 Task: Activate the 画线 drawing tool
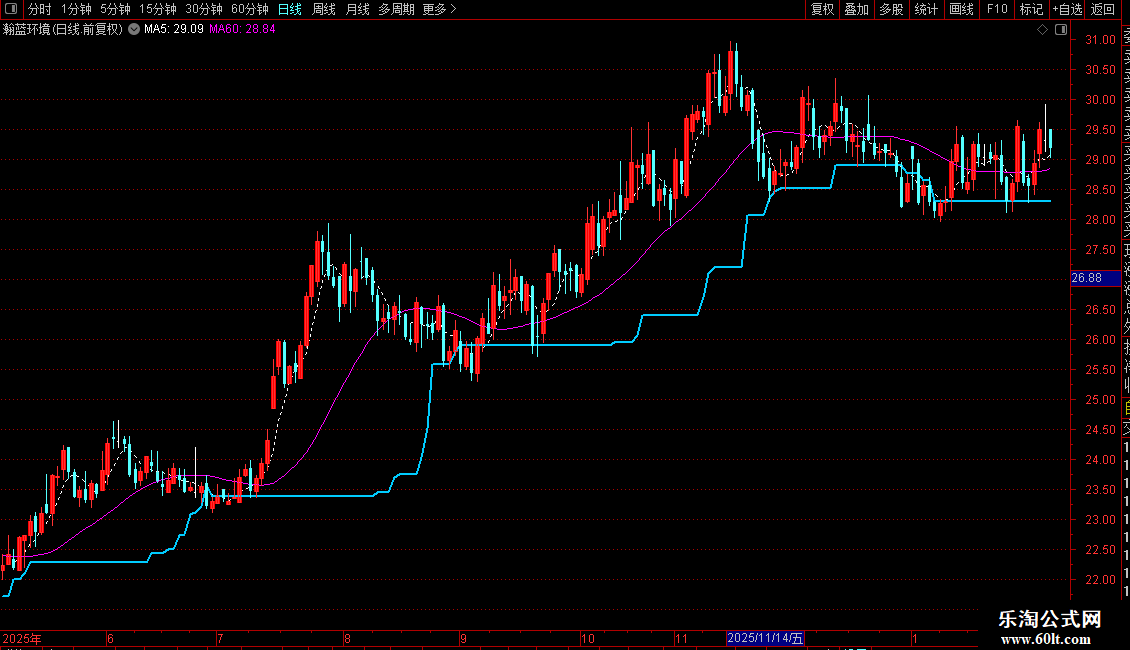961,9
